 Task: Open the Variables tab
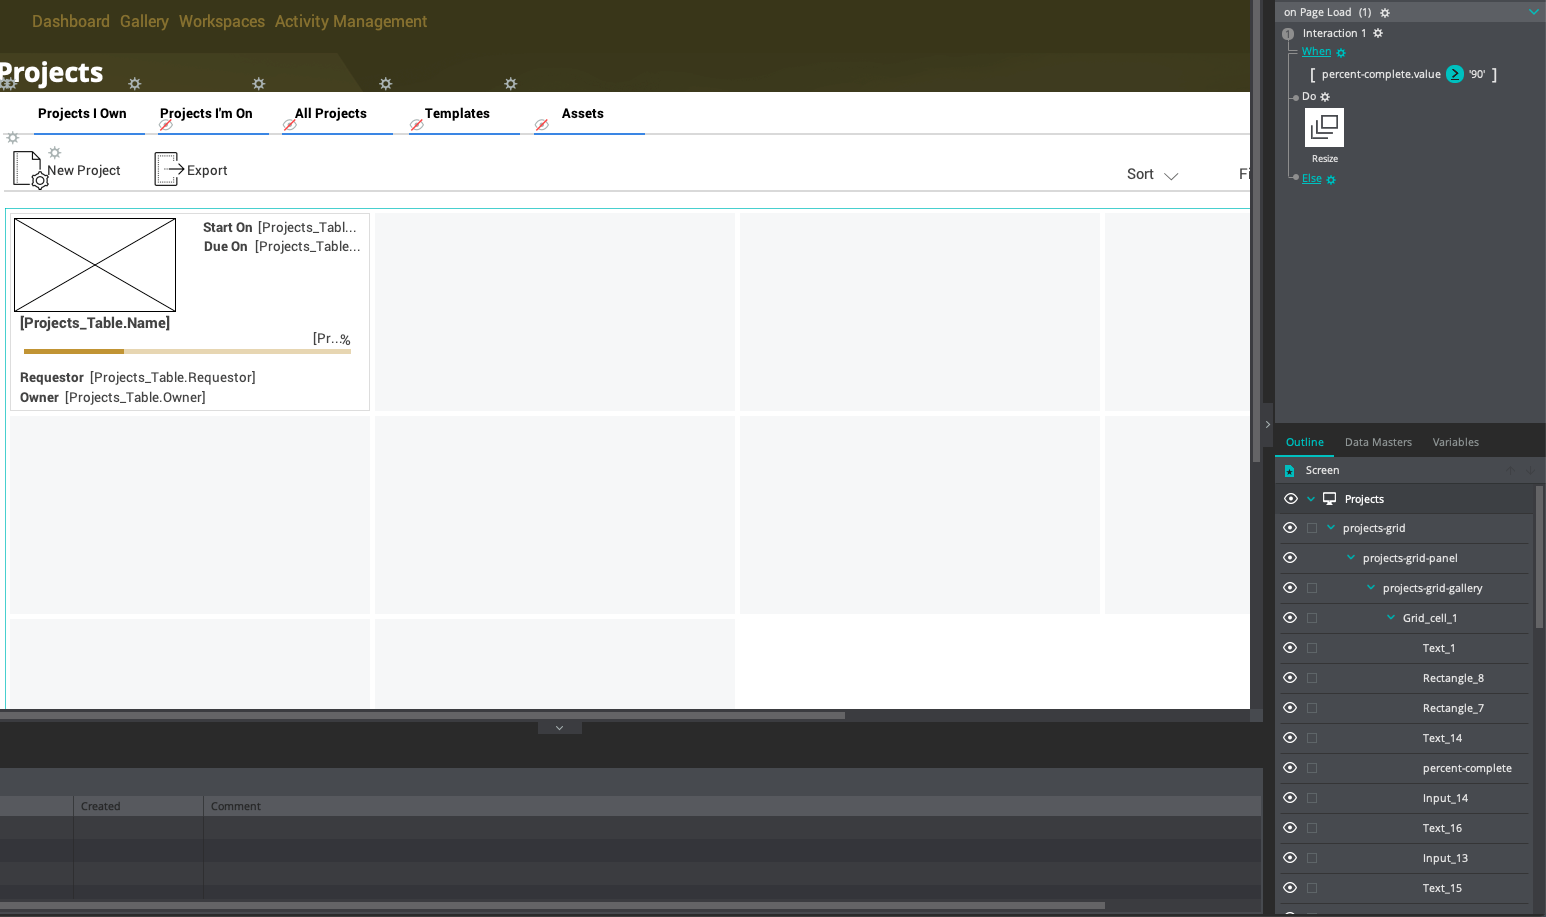[1455, 442]
